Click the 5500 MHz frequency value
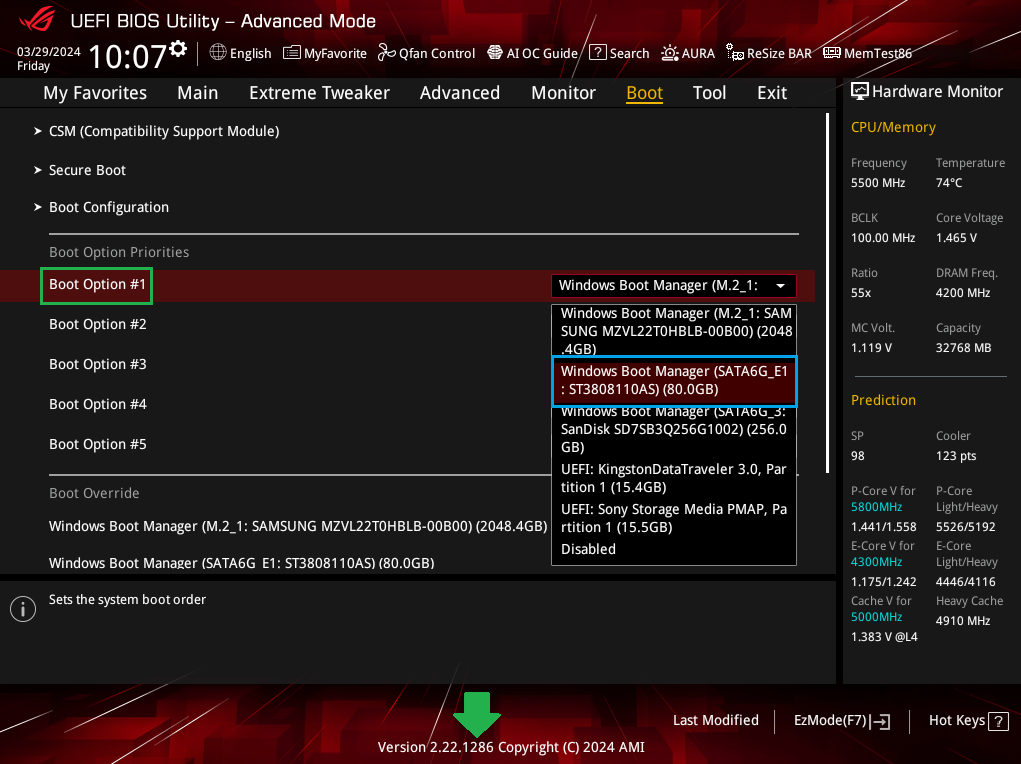Screen dimensions: 1021x764 [878, 183]
